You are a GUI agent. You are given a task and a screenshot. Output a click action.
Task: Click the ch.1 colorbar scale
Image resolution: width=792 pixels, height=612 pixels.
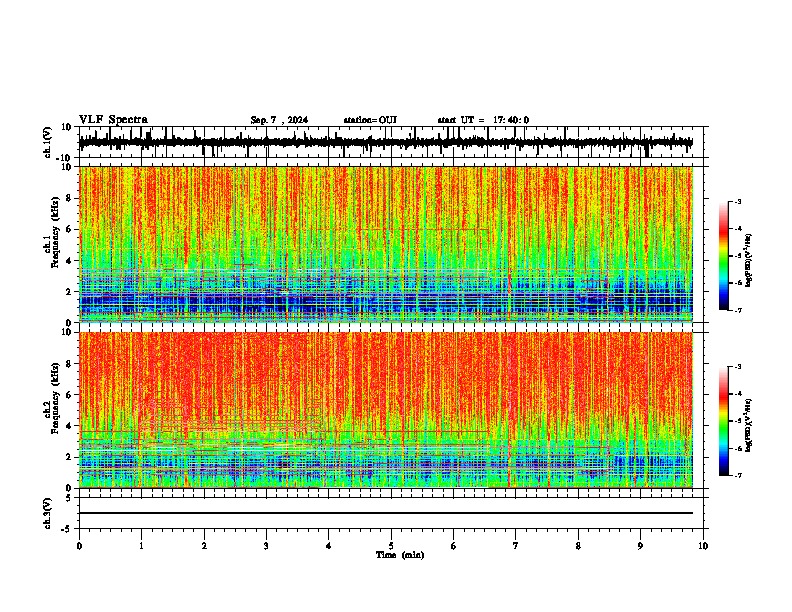[723, 255]
